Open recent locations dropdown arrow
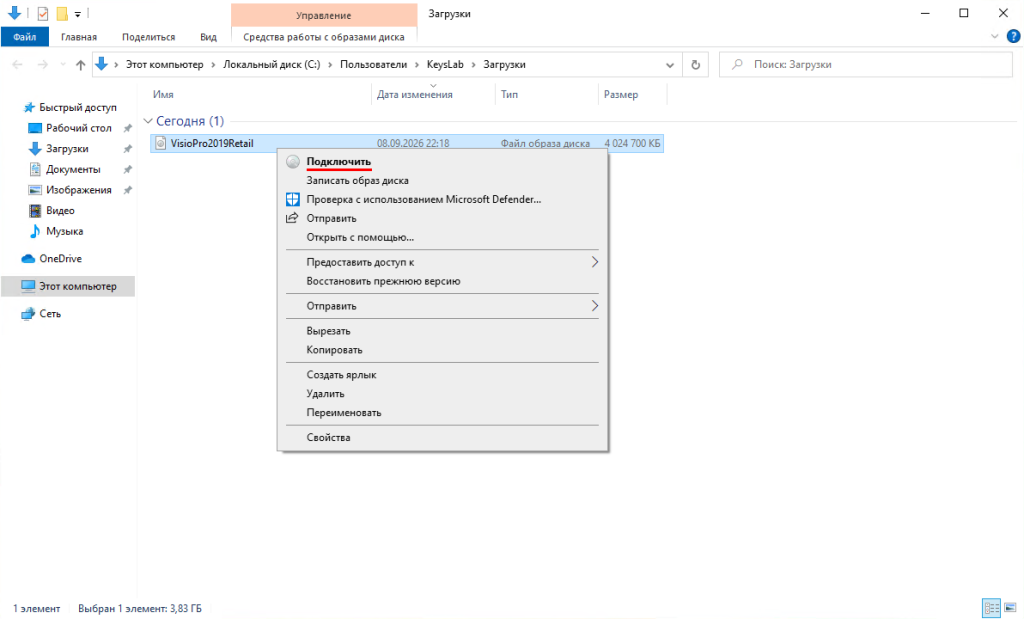This screenshot has width=1024, height=619. pos(63,65)
